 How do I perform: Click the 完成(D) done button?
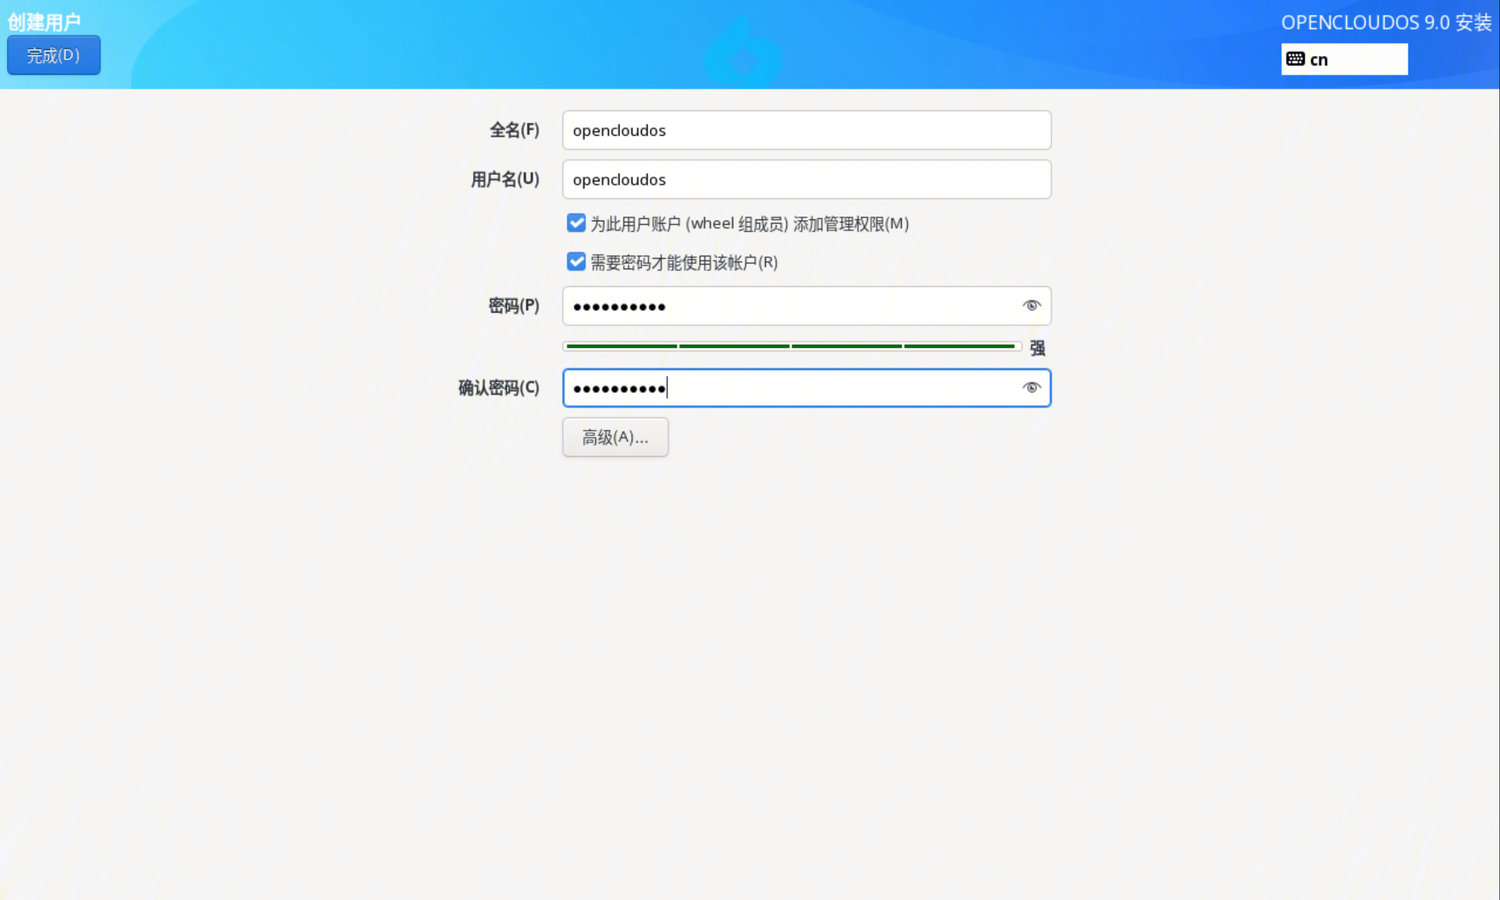[53, 55]
